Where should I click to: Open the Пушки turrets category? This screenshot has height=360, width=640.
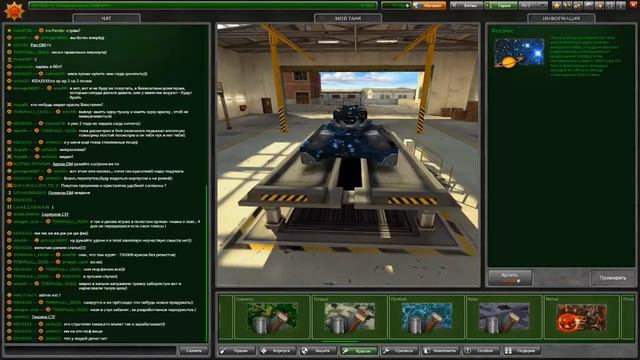point(237,351)
